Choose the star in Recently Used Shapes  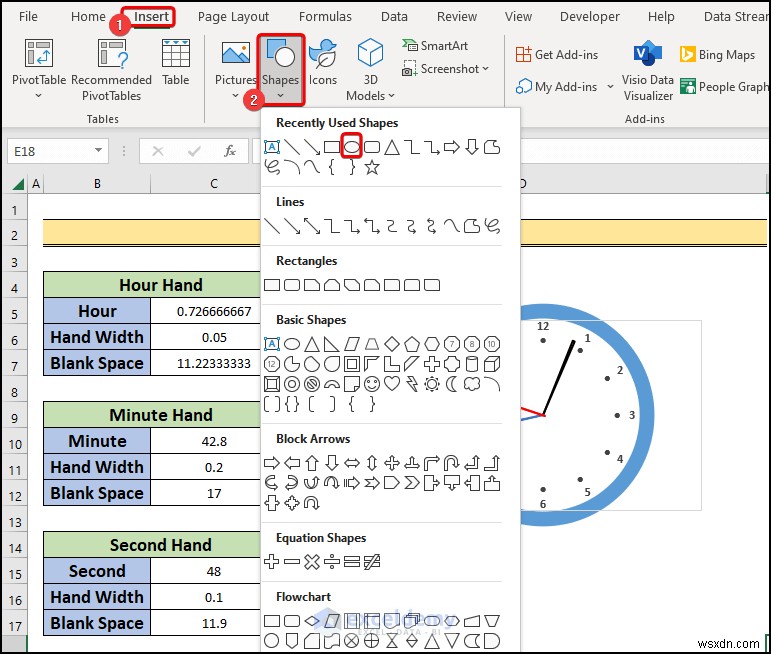(x=372, y=167)
